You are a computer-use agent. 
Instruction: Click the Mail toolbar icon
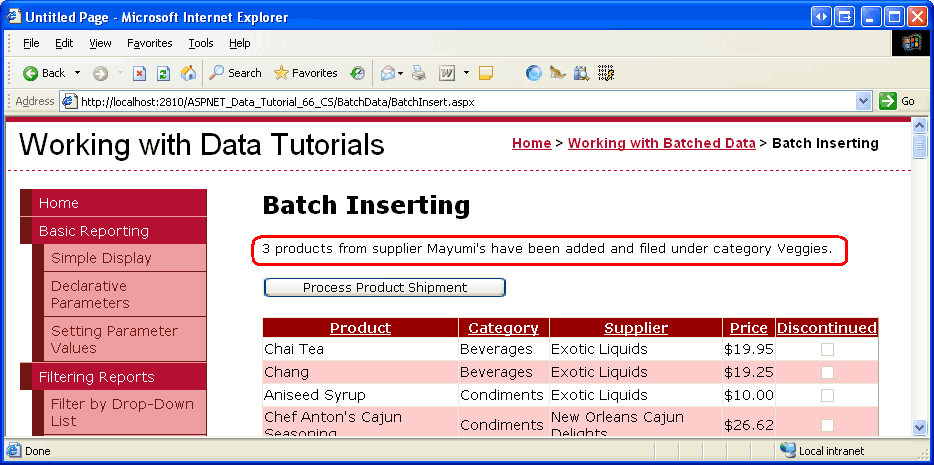pos(386,73)
